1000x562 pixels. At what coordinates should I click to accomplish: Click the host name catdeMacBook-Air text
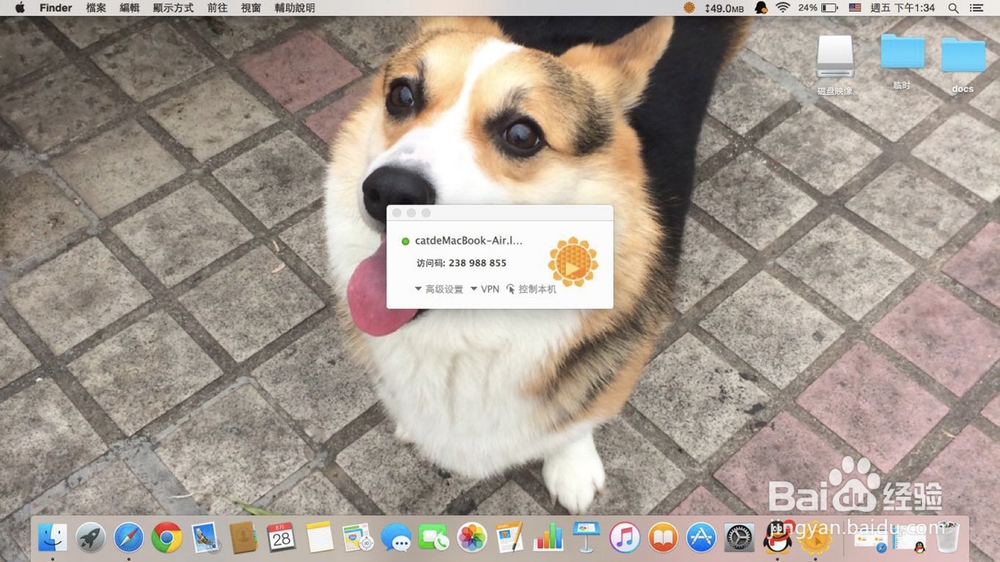468,240
